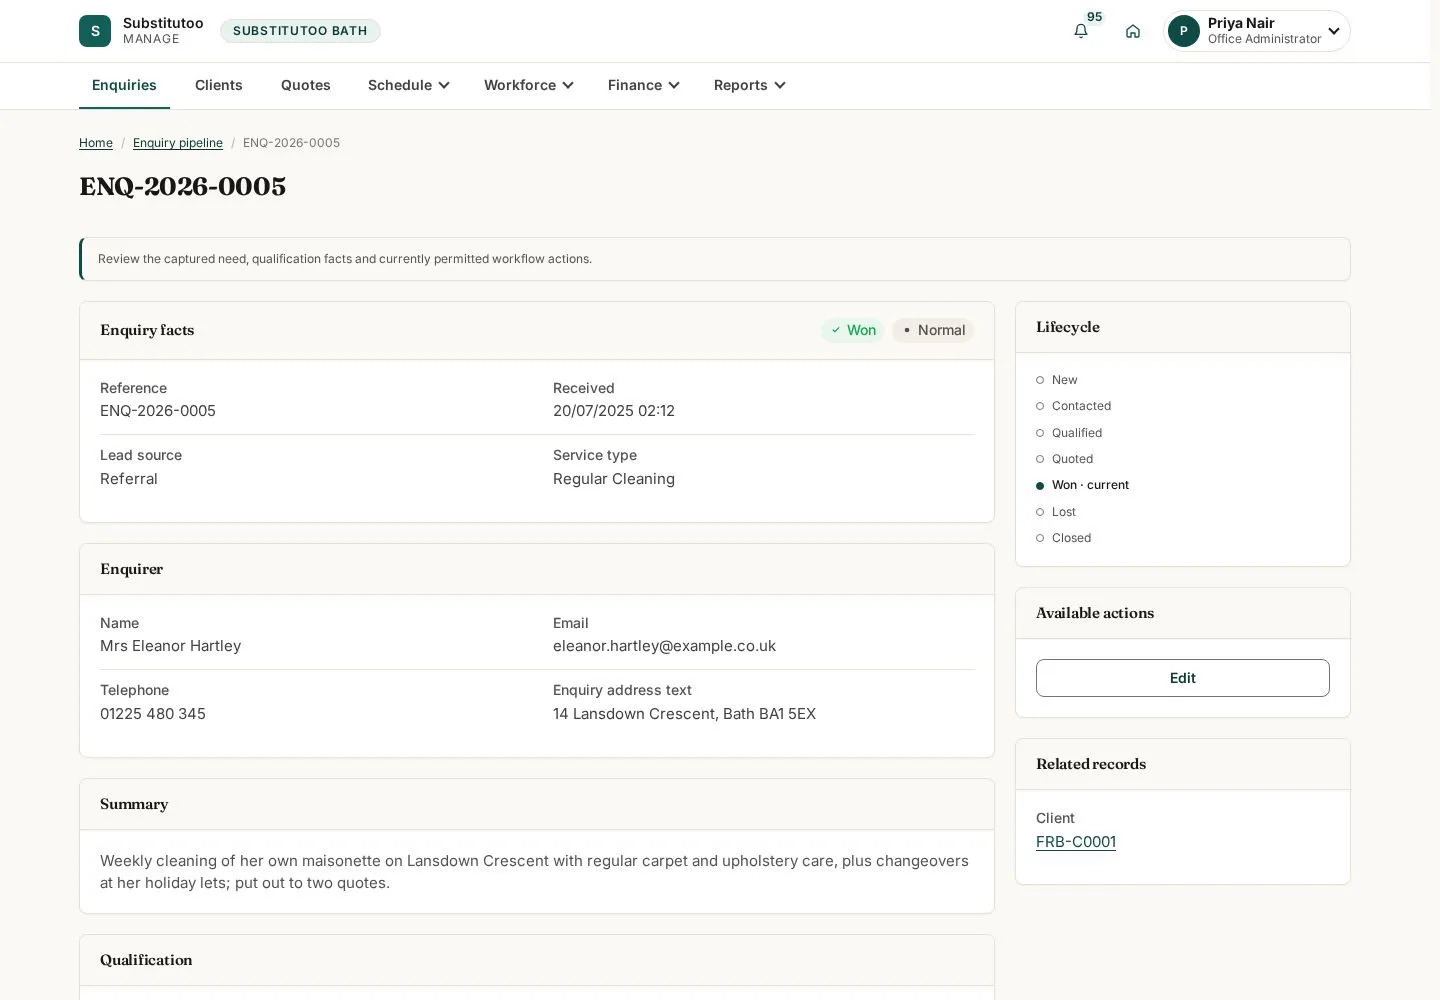The height and width of the screenshot is (1000, 1440).
Task: Open the Schedule dropdown menu
Action: pyautogui.click(x=409, y=85)
